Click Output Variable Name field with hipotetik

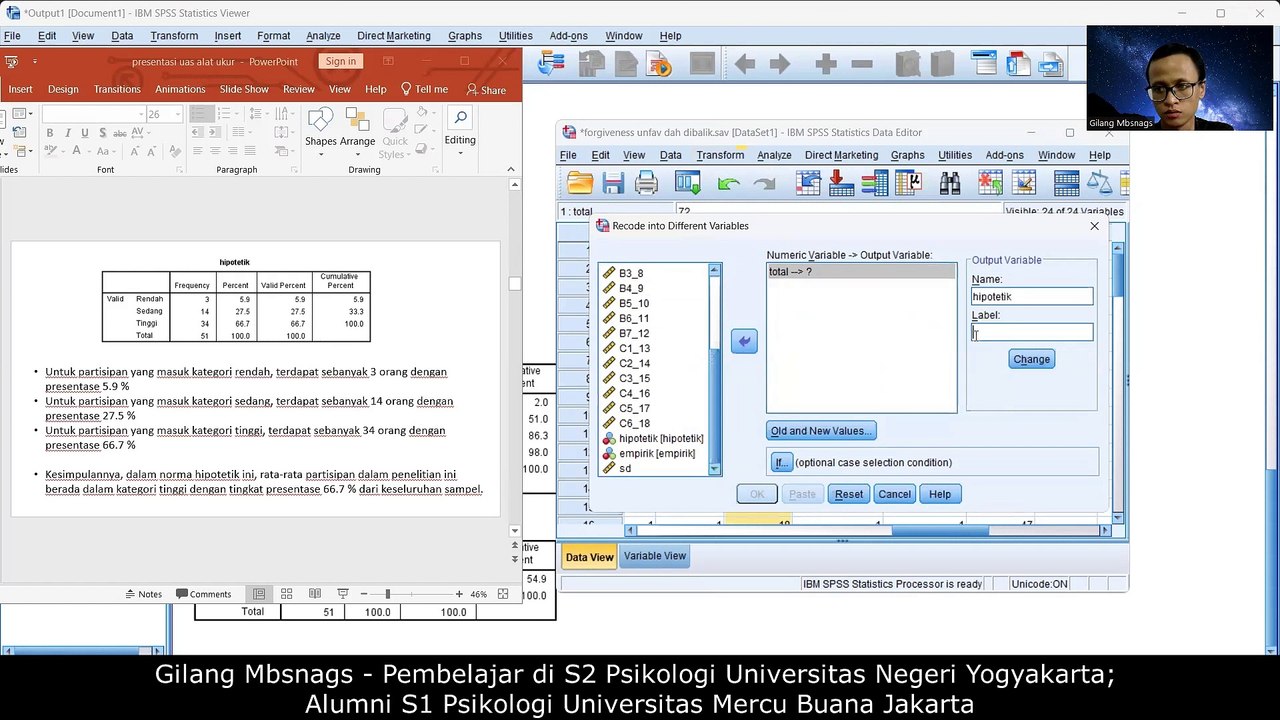pyautogui.click(x=1032, y=296)
